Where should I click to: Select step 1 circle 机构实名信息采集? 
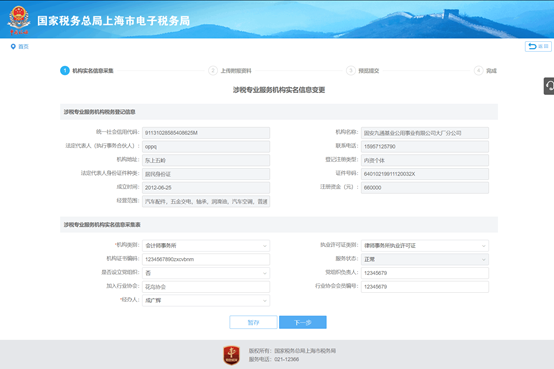pos(65,71)
